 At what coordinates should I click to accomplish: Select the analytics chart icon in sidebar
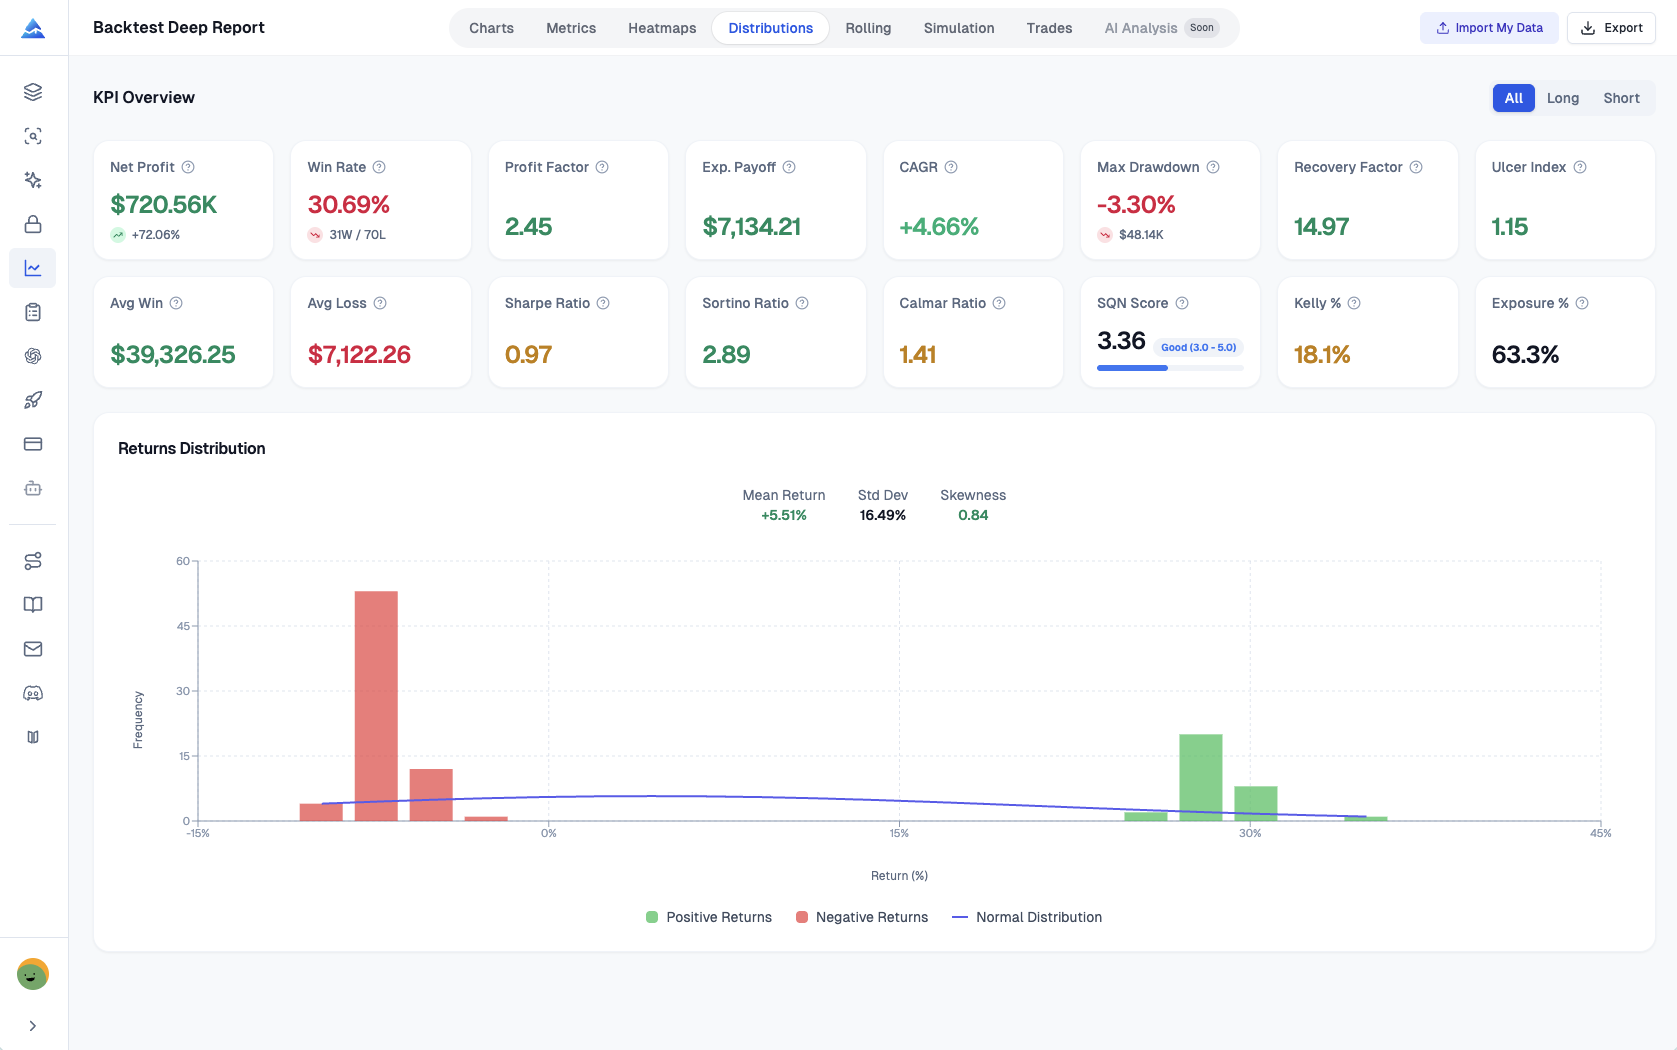tap(33, 267)
